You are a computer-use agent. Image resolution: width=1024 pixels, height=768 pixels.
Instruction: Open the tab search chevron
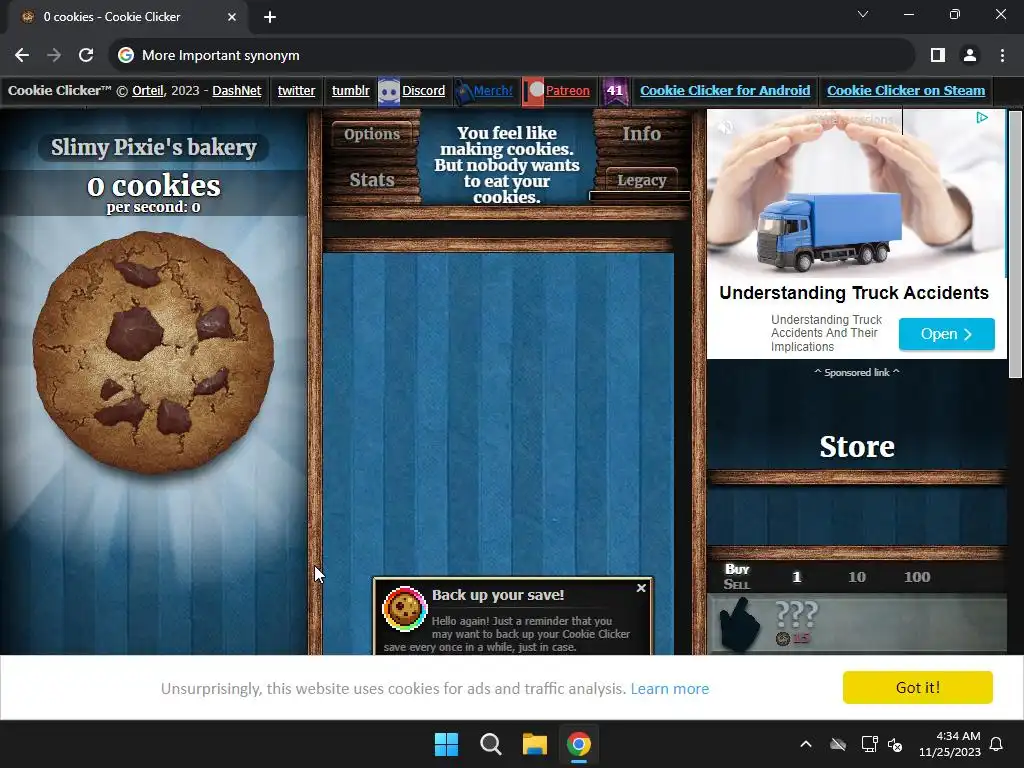[863, 14]
